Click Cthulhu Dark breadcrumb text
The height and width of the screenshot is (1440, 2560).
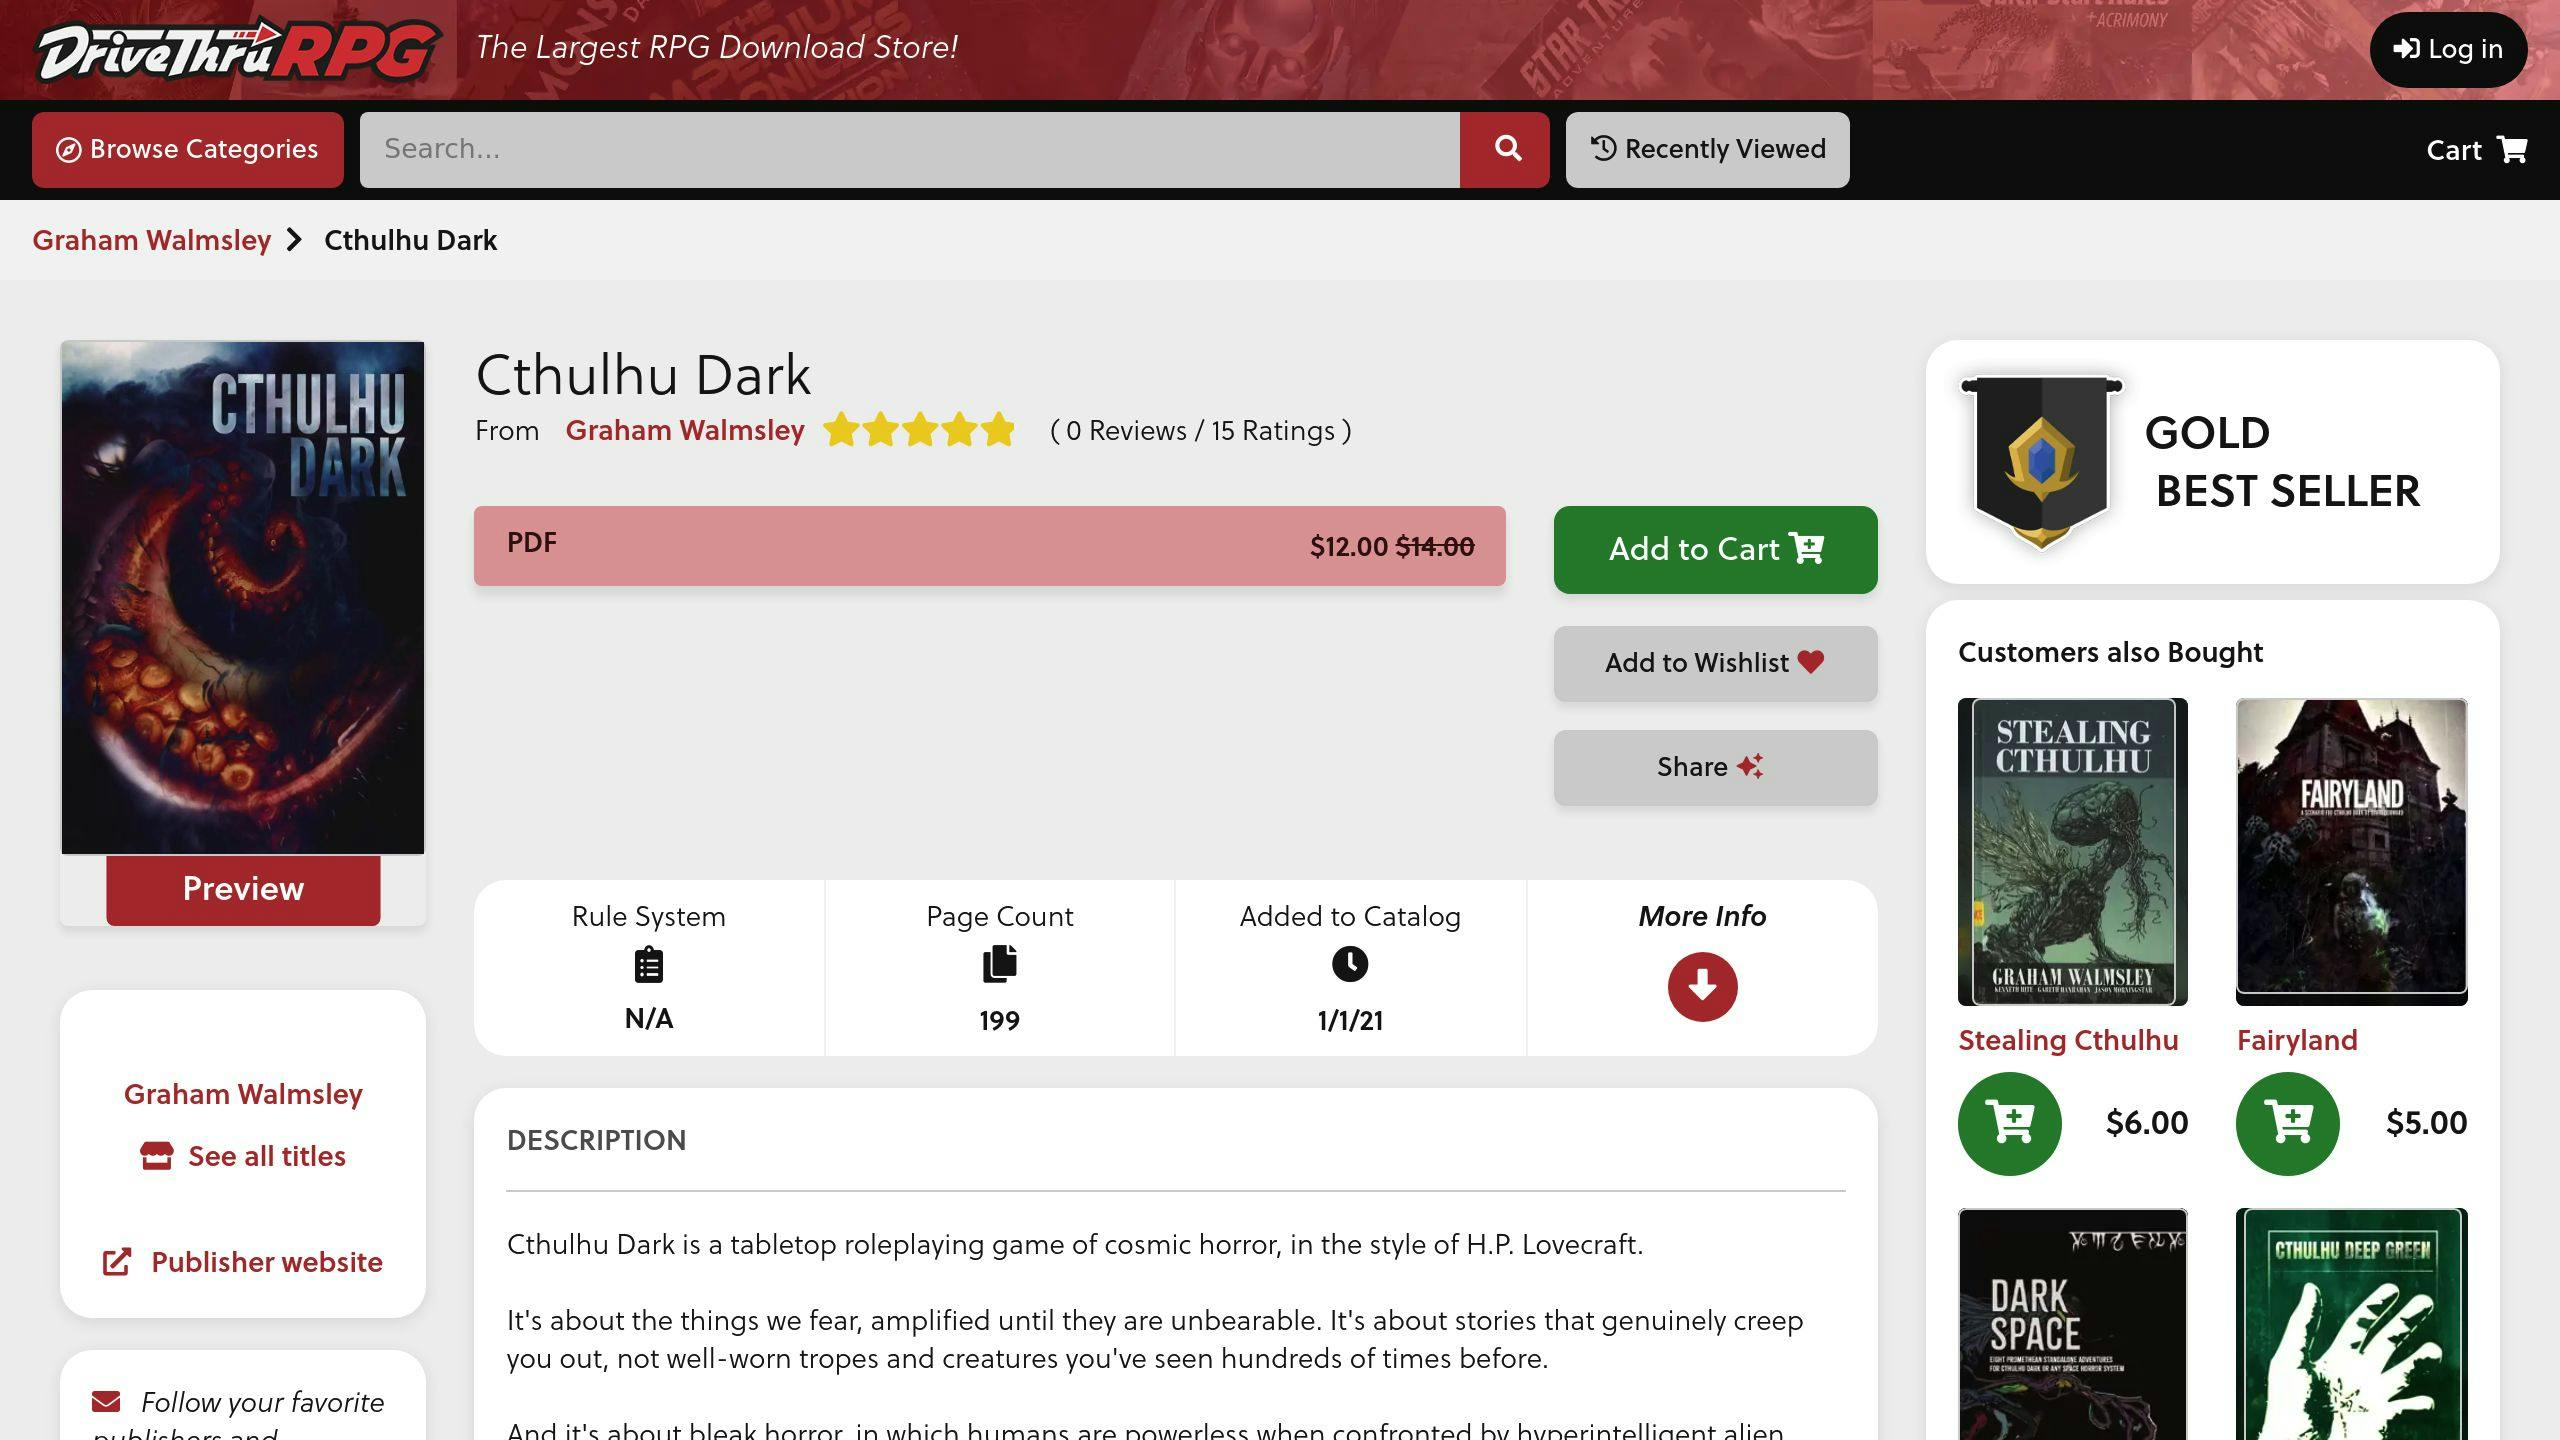411,240
